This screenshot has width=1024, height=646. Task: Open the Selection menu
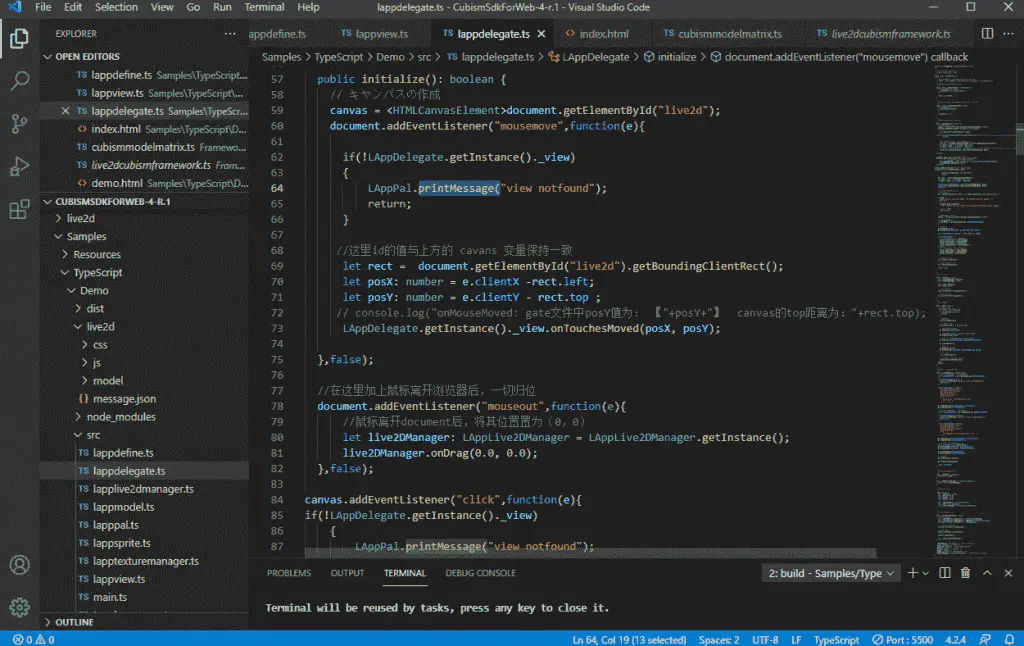coord(116,7)
